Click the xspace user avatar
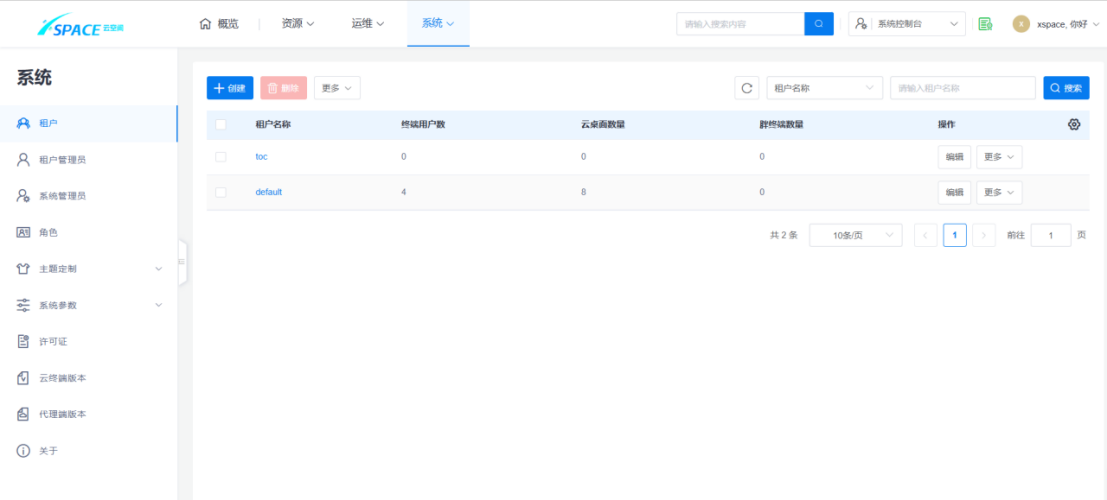1107x500 pixels. [1020, 24]
